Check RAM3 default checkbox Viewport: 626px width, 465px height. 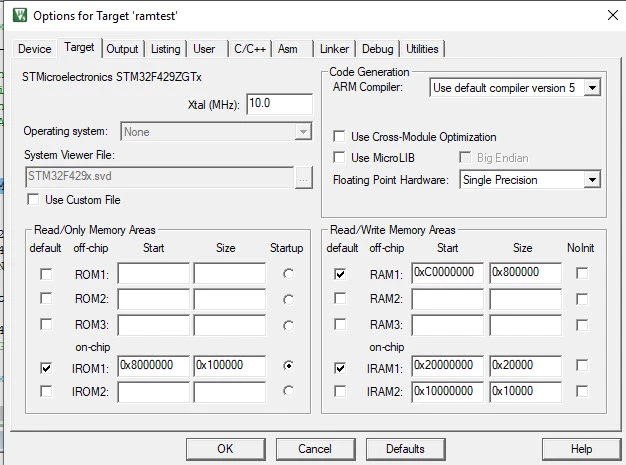click(340, 324)
